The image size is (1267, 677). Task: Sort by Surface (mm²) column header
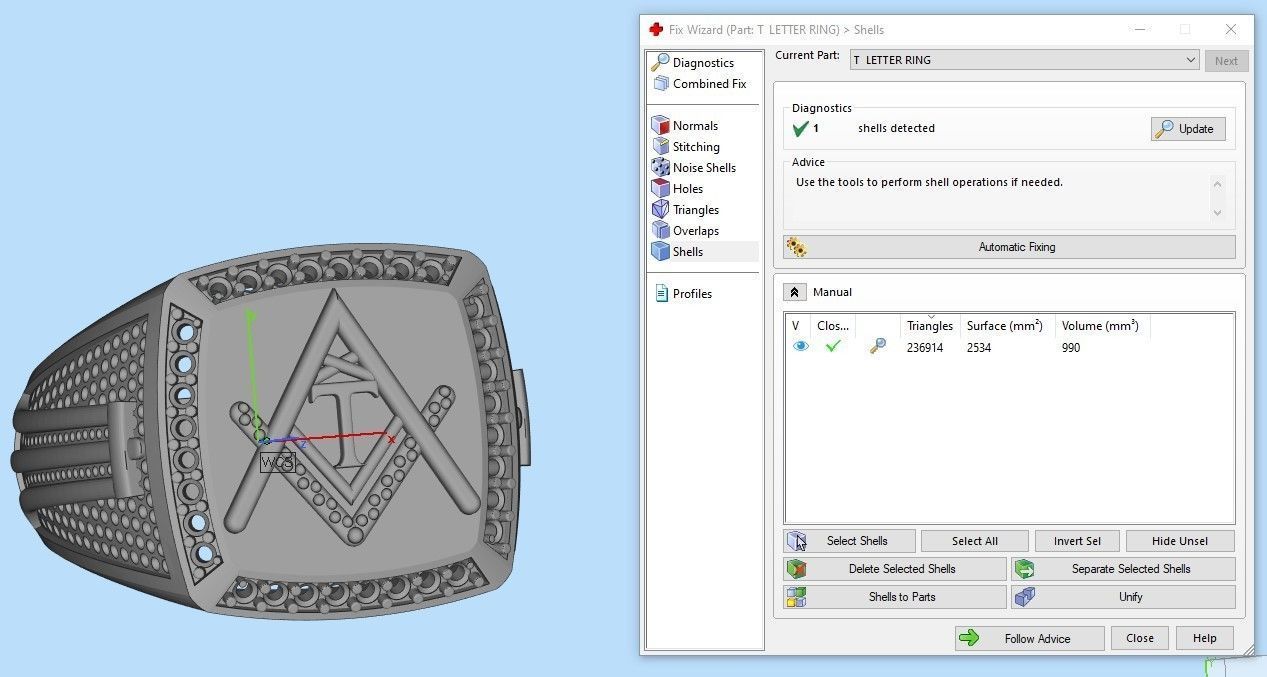tap(1004, 326)
